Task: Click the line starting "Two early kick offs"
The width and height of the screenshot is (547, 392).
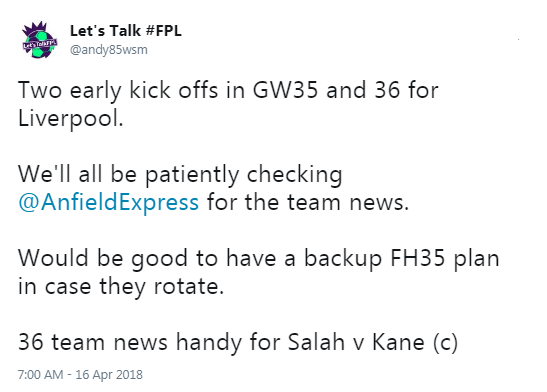Action: pos(228,90)
